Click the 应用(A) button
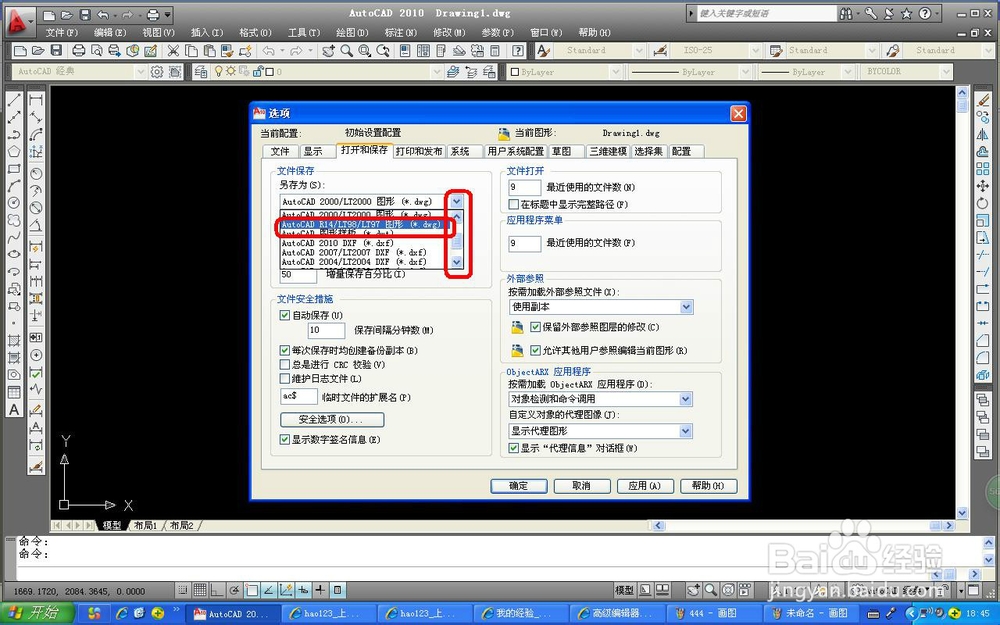1000x625 pixels. [645, 486]
